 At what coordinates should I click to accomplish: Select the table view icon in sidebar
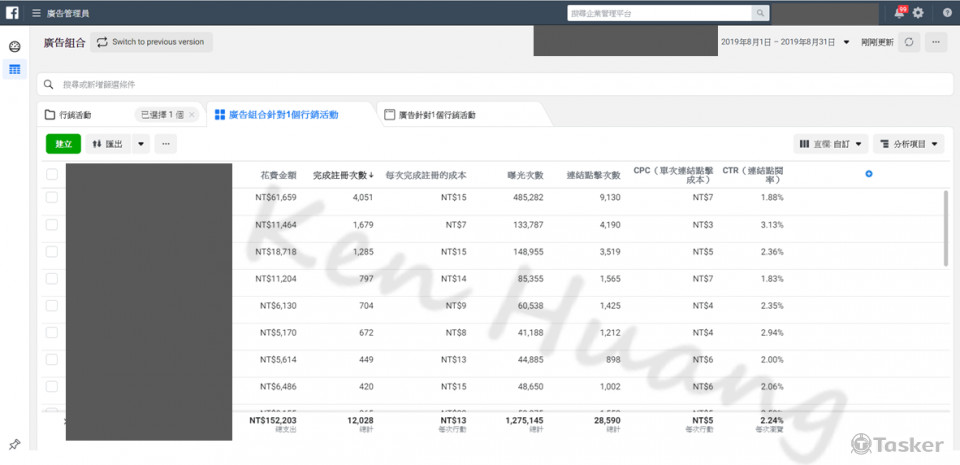(15, 69)
